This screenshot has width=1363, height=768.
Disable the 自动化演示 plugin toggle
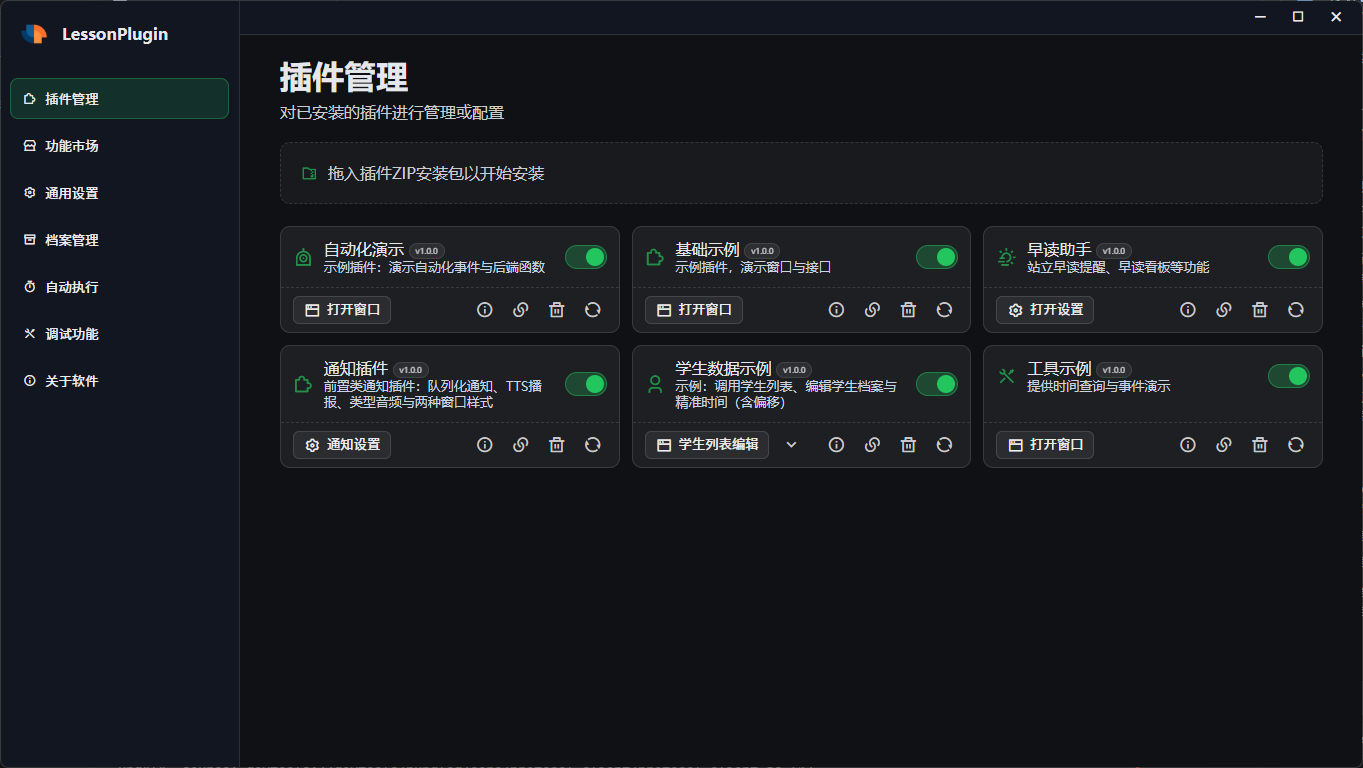(586, 258)
